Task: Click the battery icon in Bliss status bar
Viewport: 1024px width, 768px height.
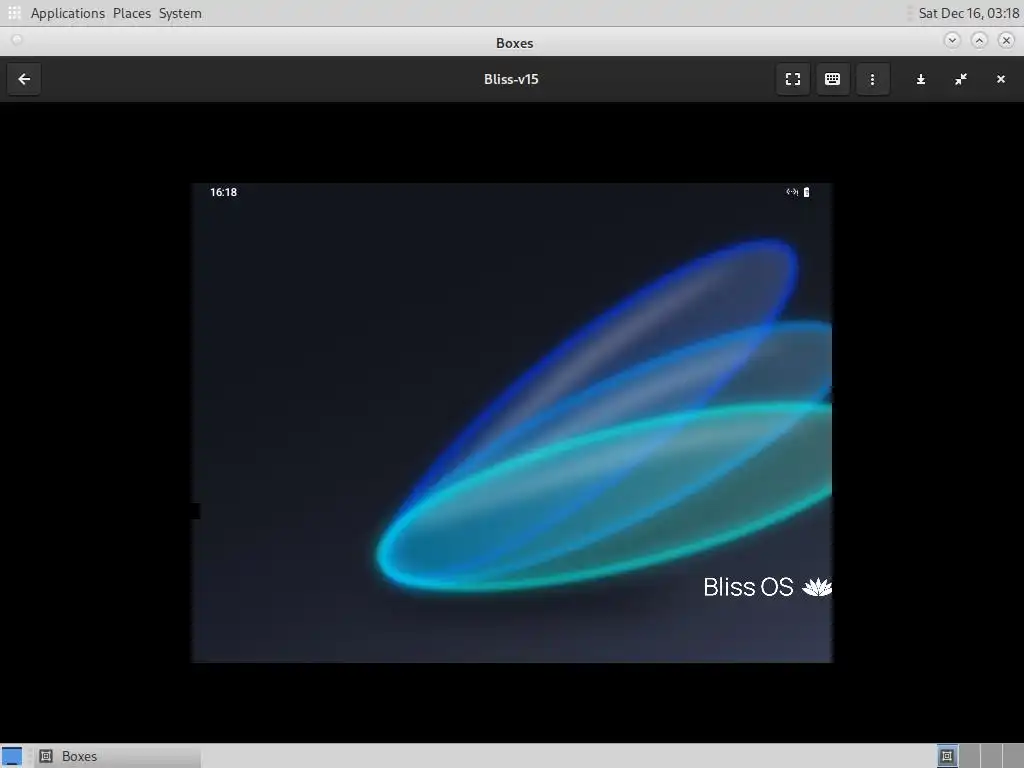Action: 807,192
